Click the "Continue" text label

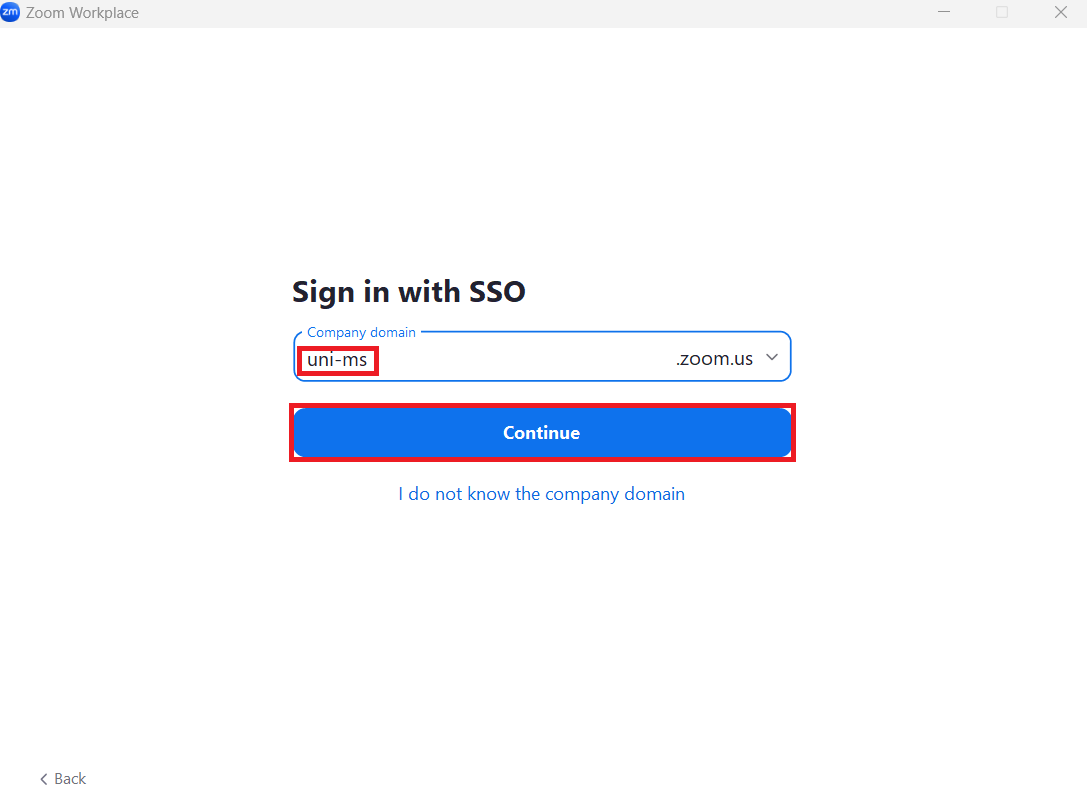(541, 433)
